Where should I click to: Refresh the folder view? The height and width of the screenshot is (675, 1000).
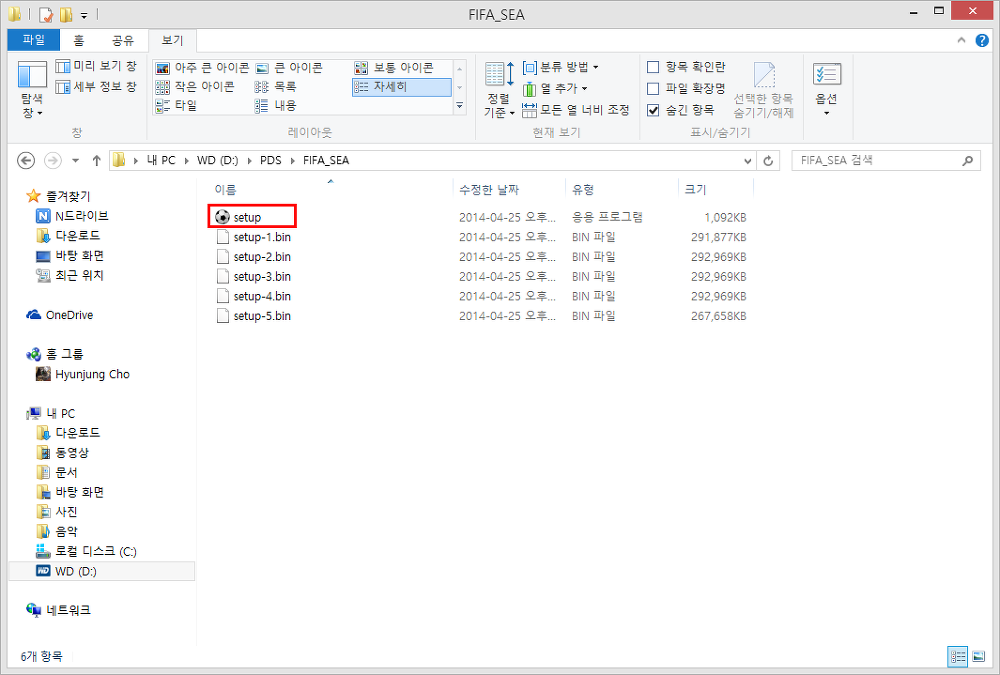pos(768,161)
